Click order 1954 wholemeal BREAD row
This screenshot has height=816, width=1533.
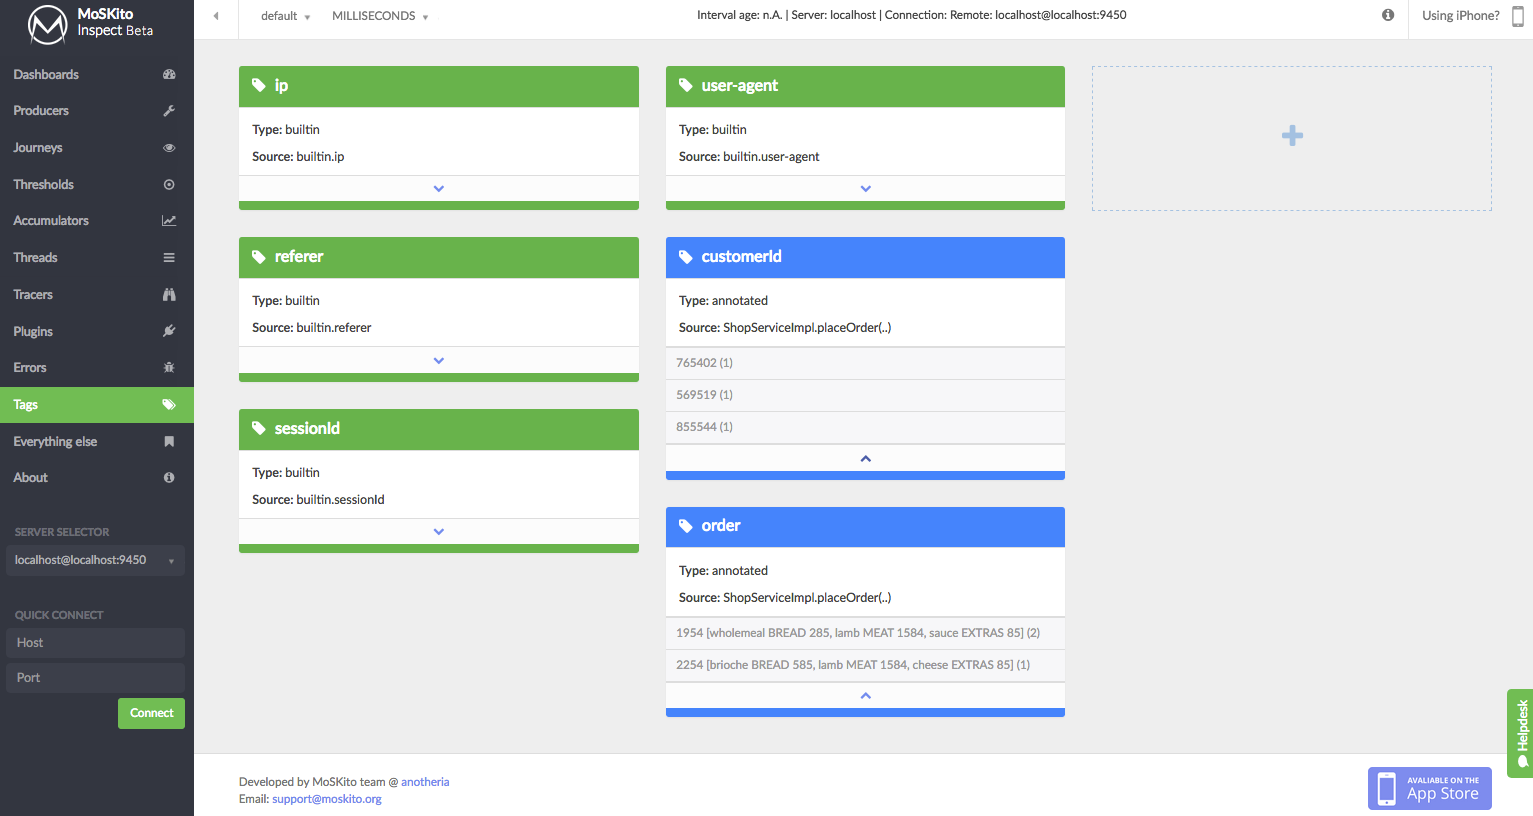(x=866, y=633)
